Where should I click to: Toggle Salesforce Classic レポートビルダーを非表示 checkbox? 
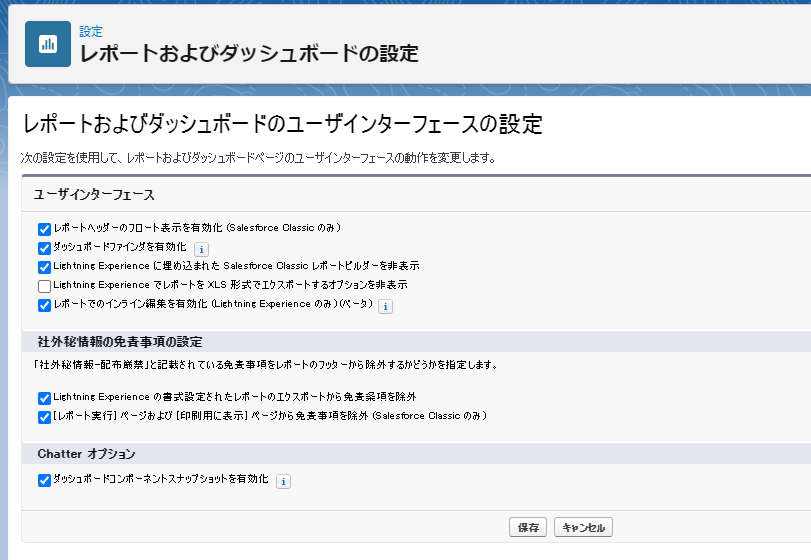coord(44,267)
